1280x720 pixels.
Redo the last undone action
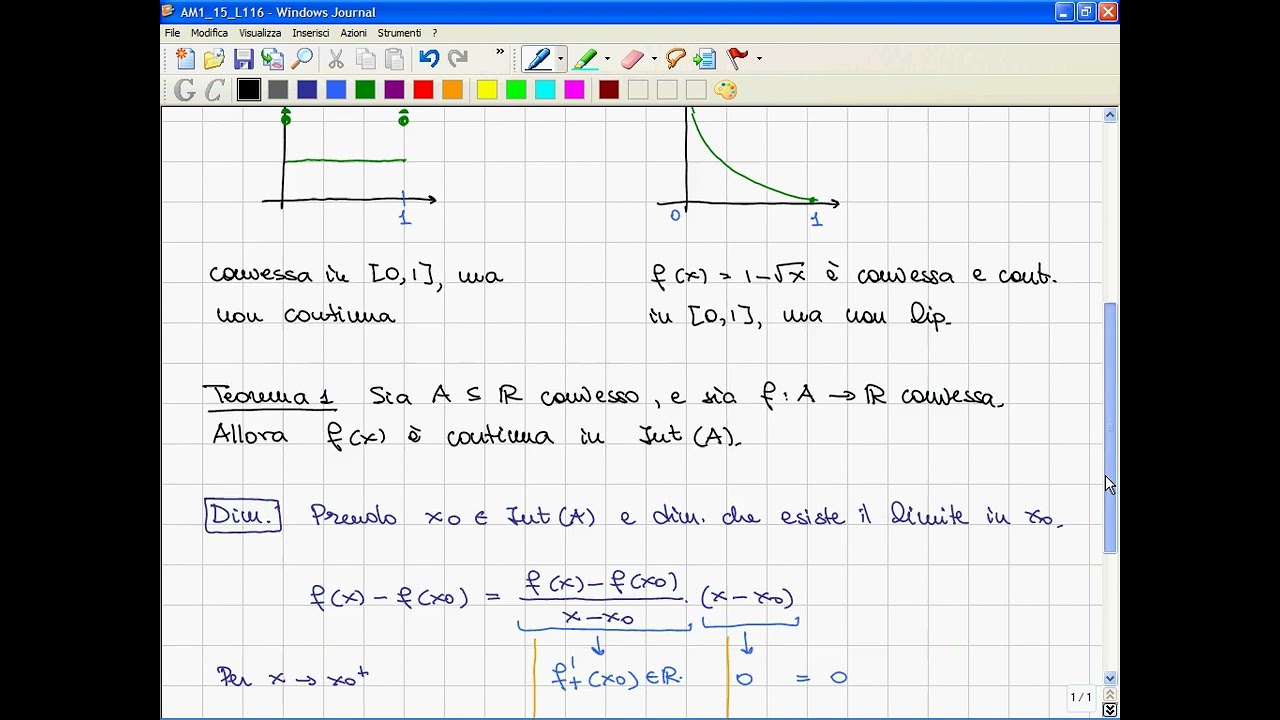pyautogui.click(x=458, y=59)
